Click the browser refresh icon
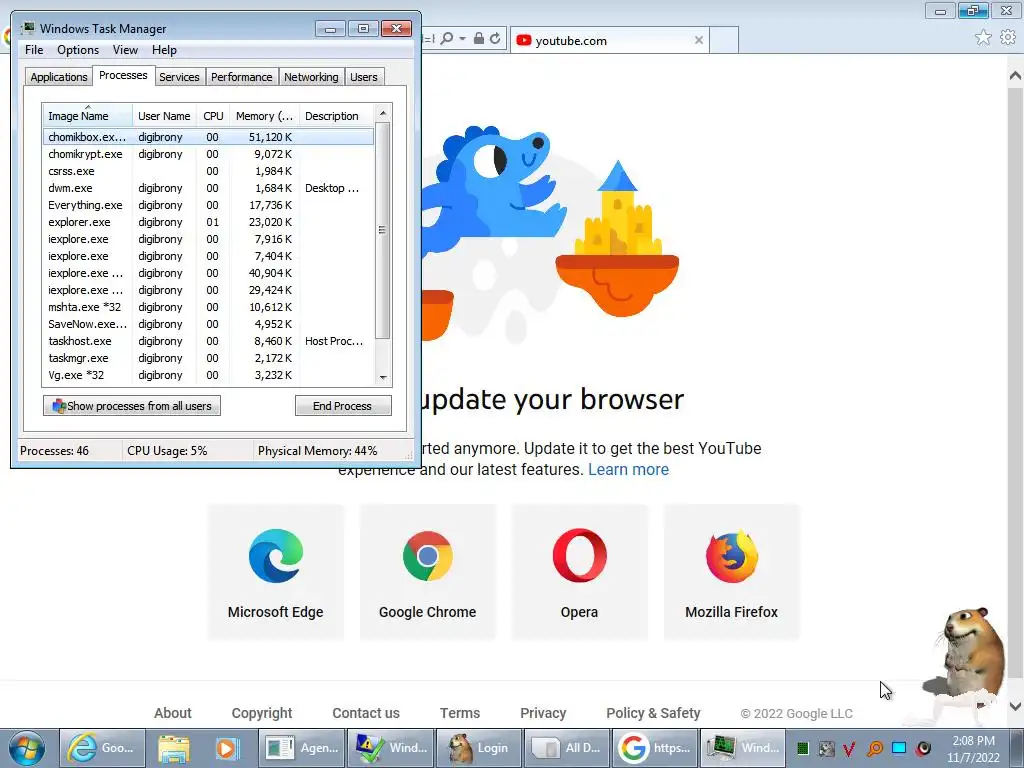This screenshot has height=768, width=1024. click(495, 39)
